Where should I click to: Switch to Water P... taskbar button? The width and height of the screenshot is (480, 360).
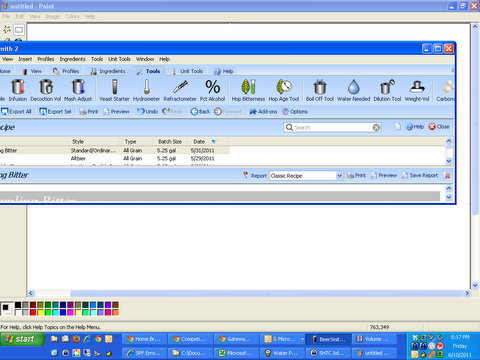(282, 353)
